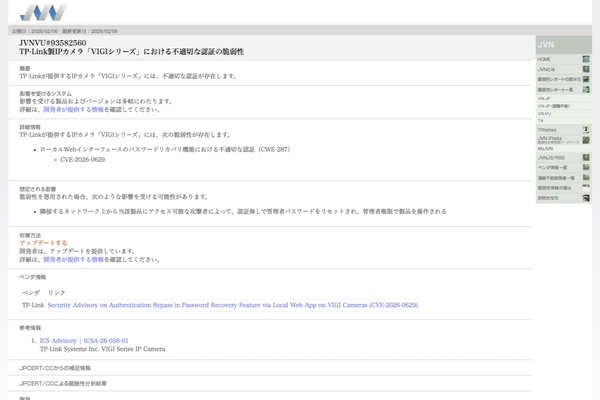Screen dimensions: 600x400
Task: Click the 連絡不能開発者一覧 icon in the sidebar
Action: pos(586,178)
